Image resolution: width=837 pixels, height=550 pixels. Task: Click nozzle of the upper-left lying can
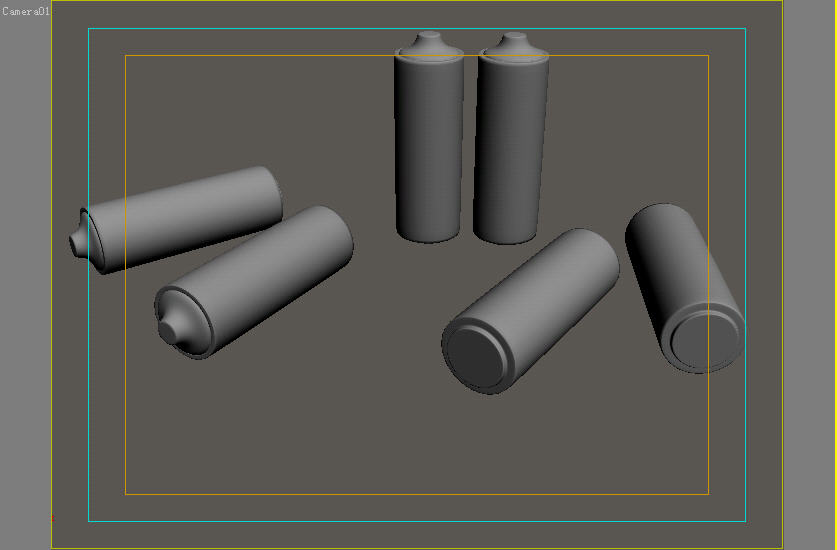[x=77, y=243]
